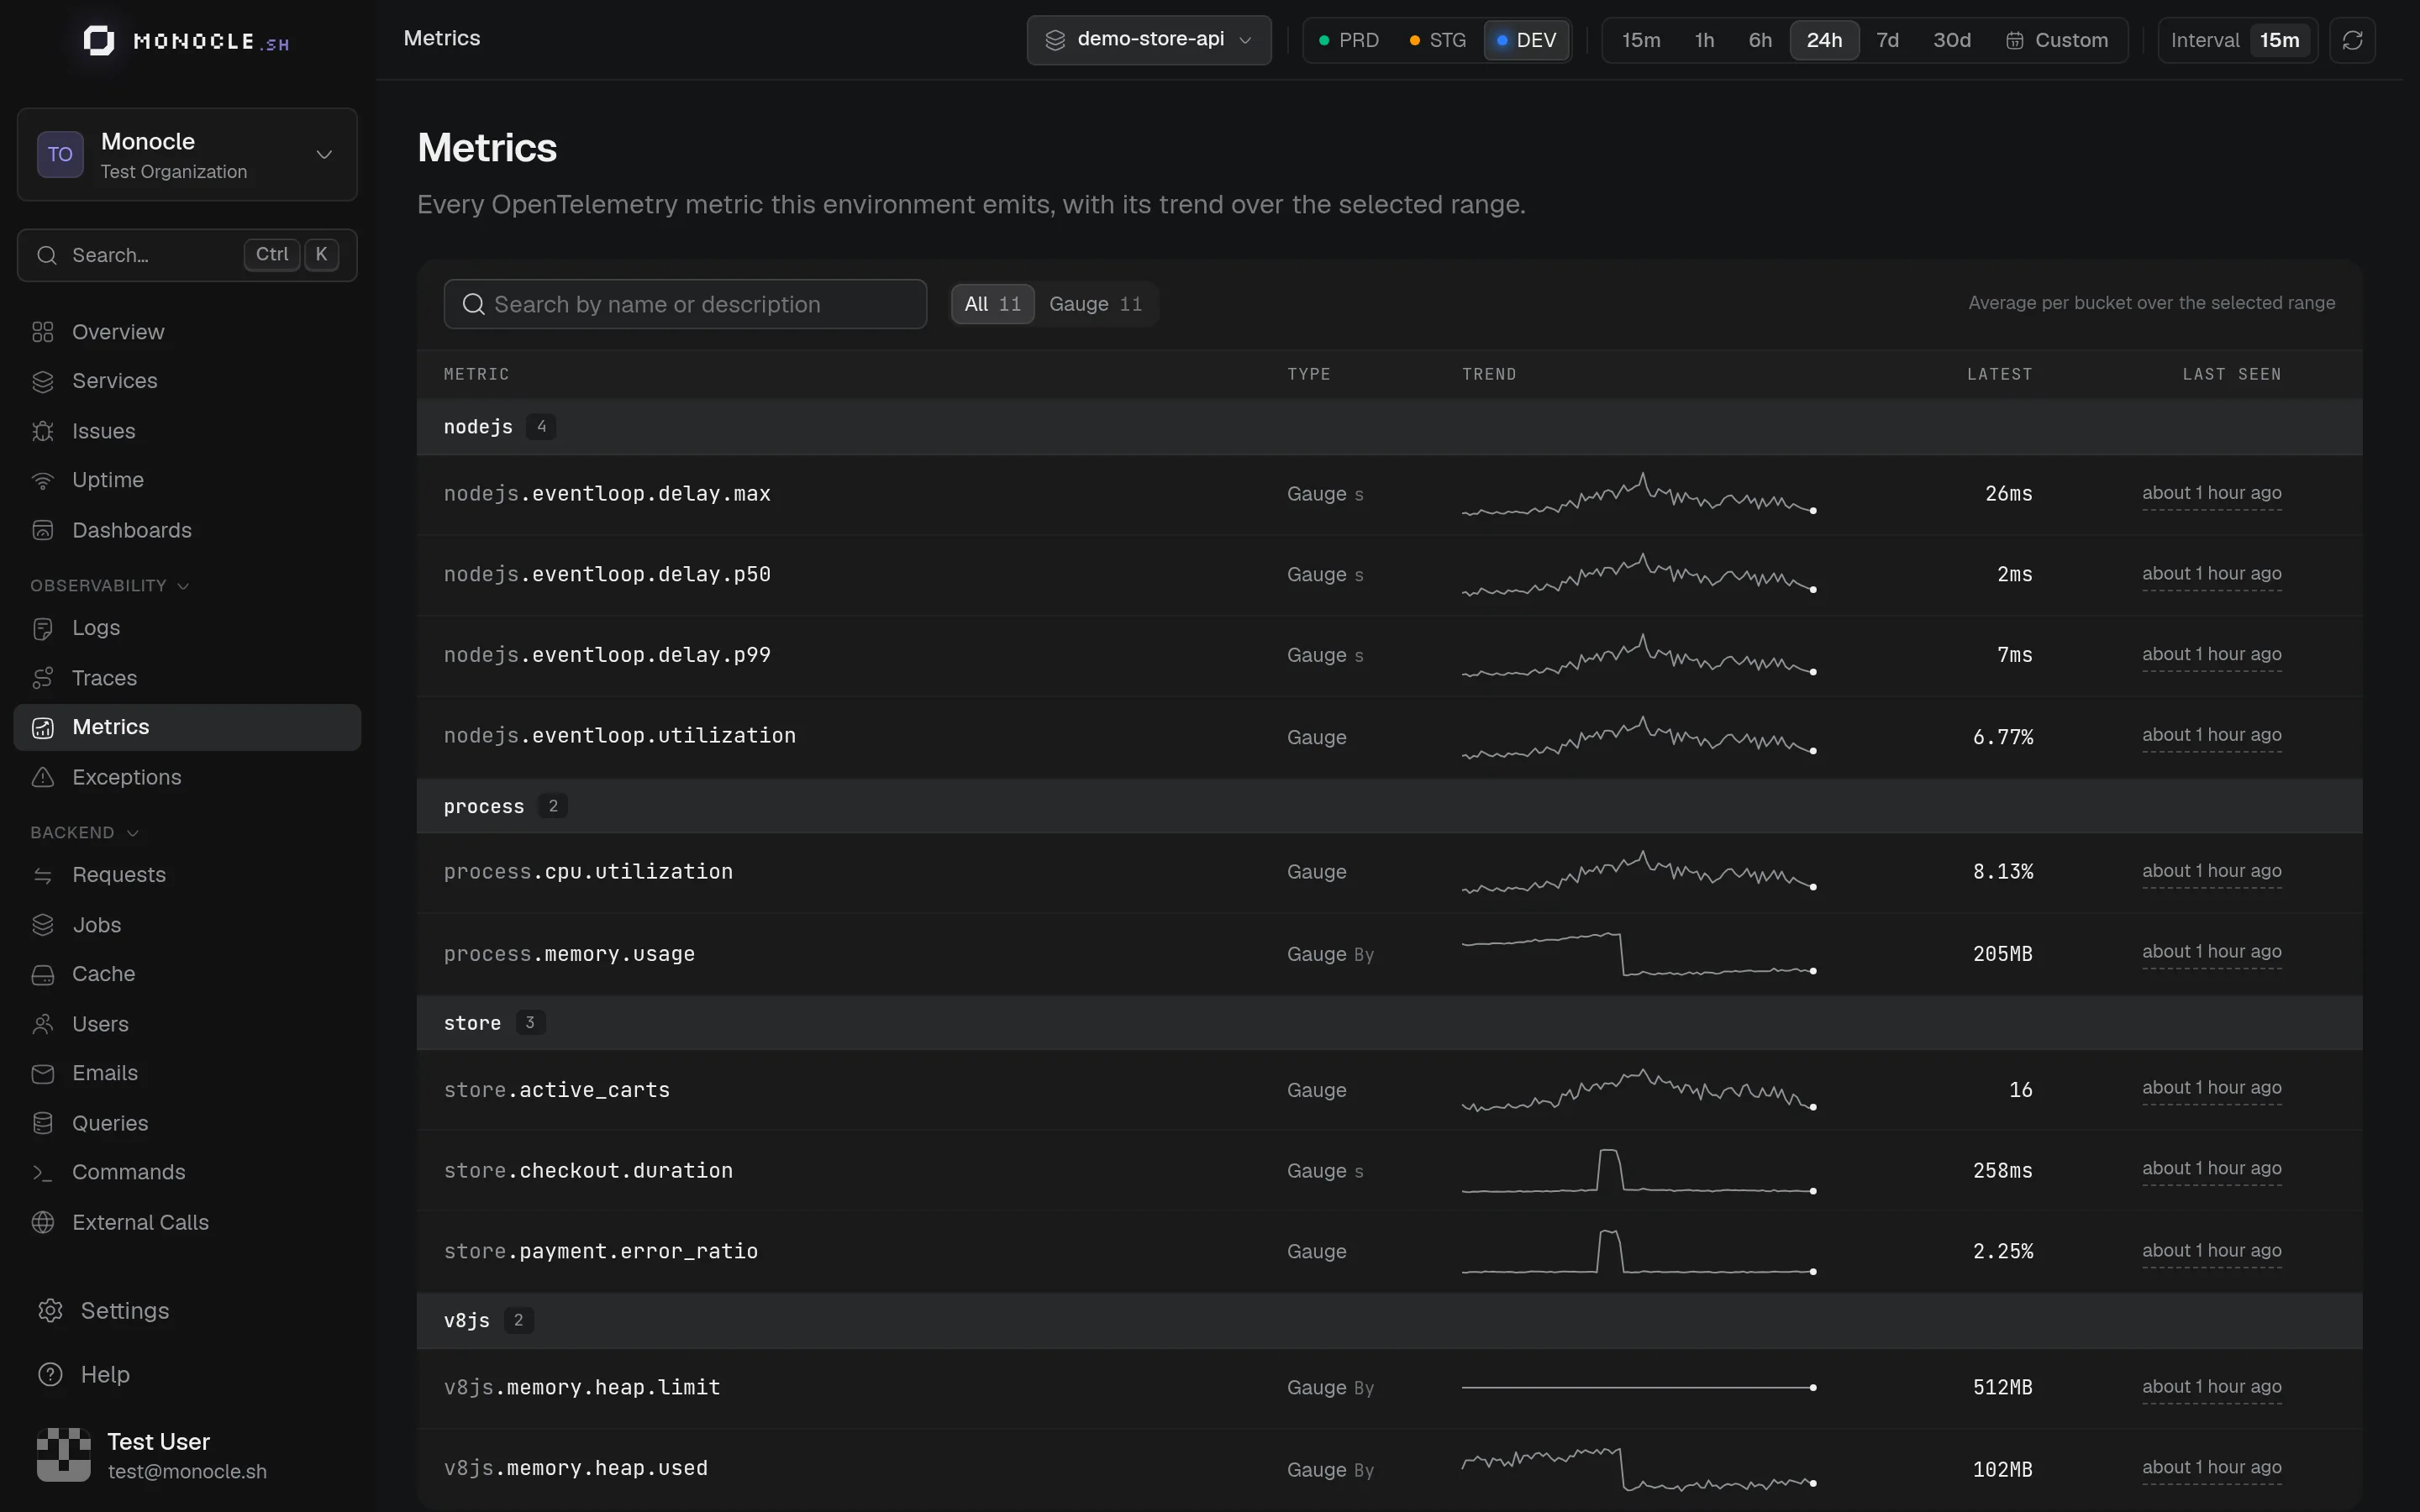Focus the Search by name or description field
Screen dimensions: 2420x1512
[685, 304]
